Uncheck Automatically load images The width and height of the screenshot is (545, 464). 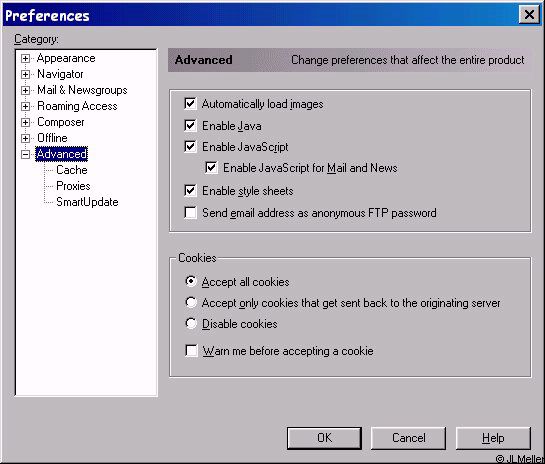coord(190,104)
